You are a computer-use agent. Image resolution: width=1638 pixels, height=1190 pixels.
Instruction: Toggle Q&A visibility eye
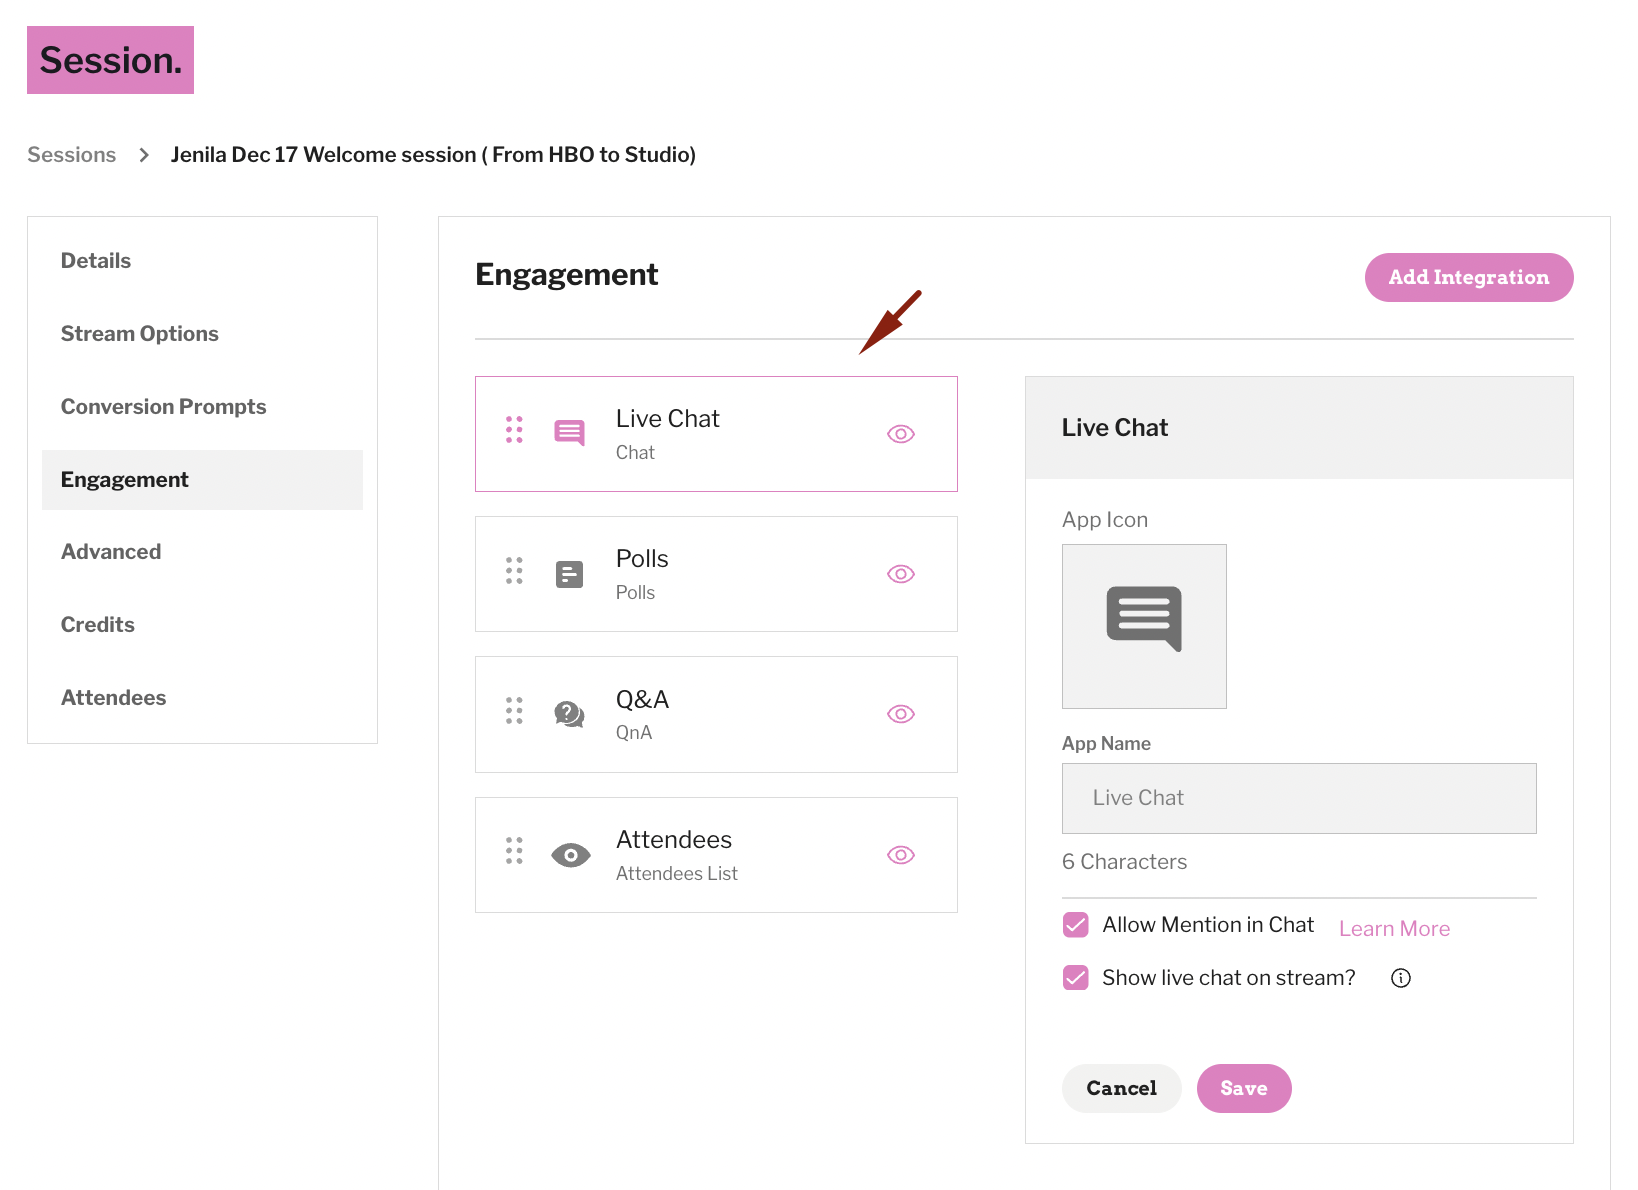pos(901,714)
